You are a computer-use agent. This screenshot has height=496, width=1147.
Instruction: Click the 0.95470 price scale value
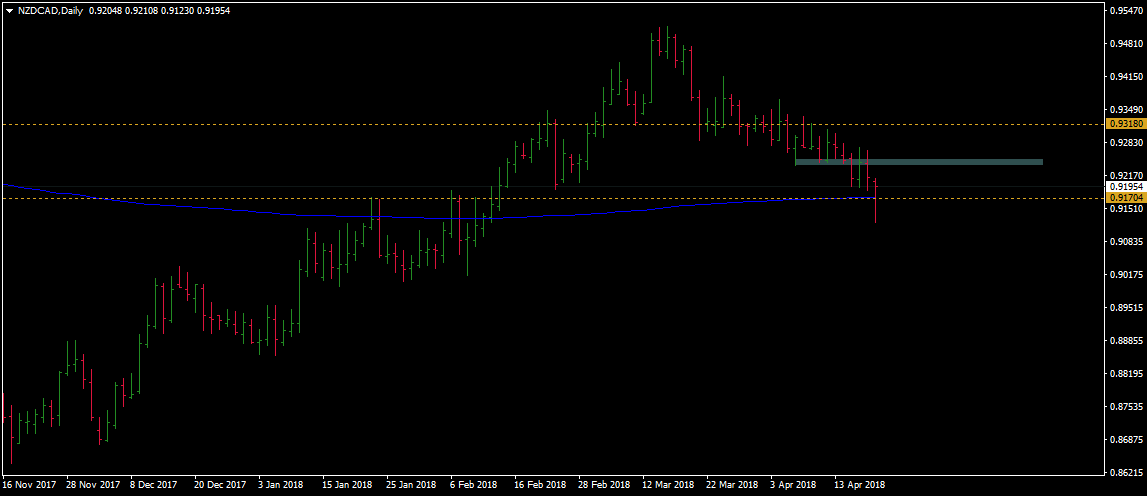(1127, 10)
